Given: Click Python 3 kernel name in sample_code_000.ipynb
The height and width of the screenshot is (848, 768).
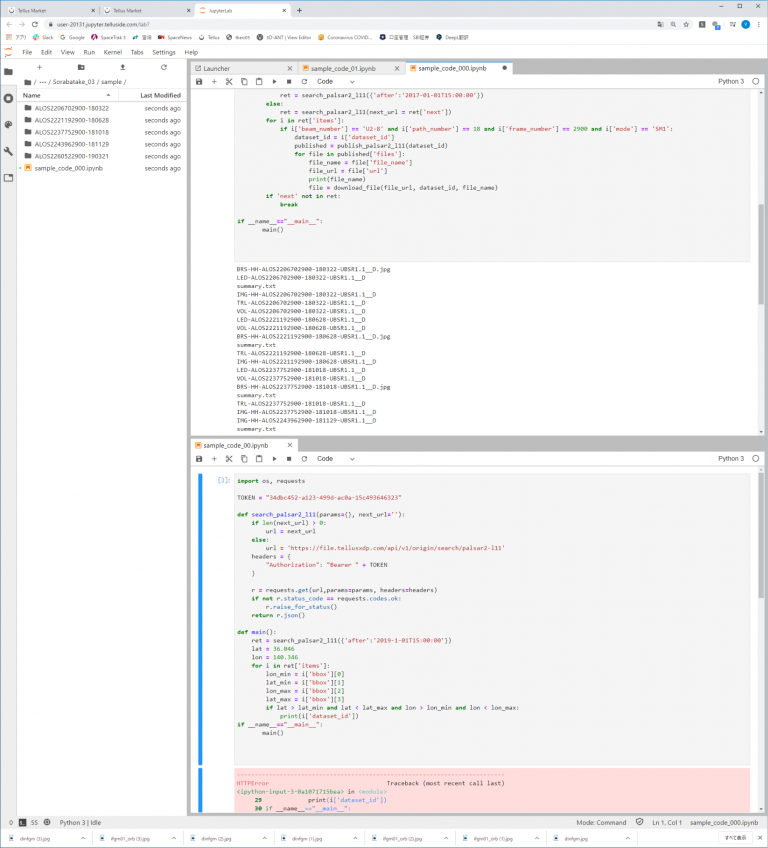Looking at the screenshot, I should [x=731, y=82].
